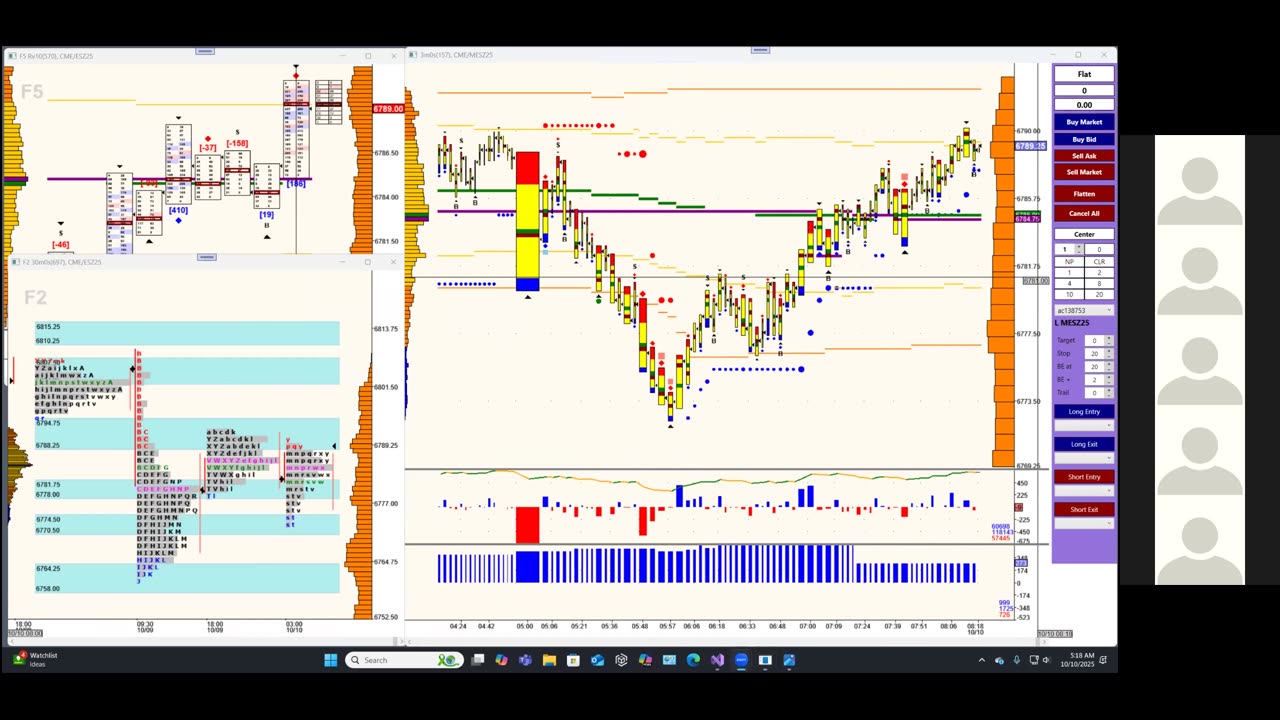
Task: Click the Stop value field
Action: [1094, 354]
